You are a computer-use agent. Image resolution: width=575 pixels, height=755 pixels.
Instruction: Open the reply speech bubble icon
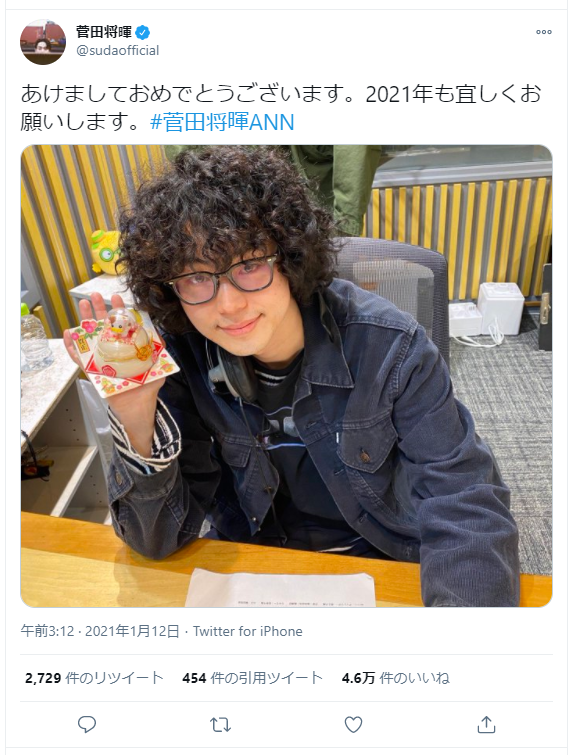point(87,724)
